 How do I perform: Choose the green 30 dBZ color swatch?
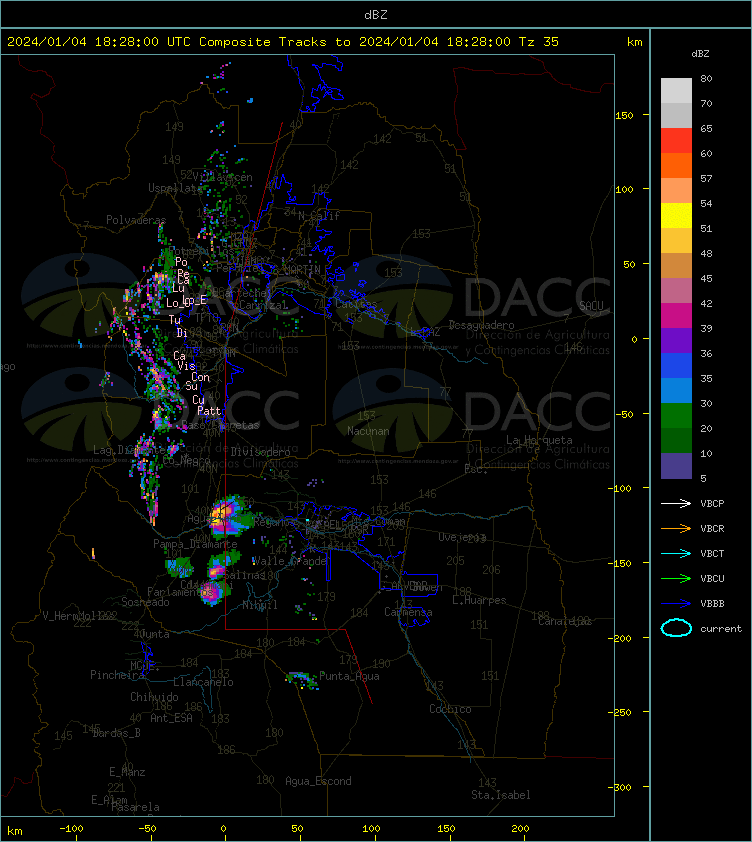[676, 415]
